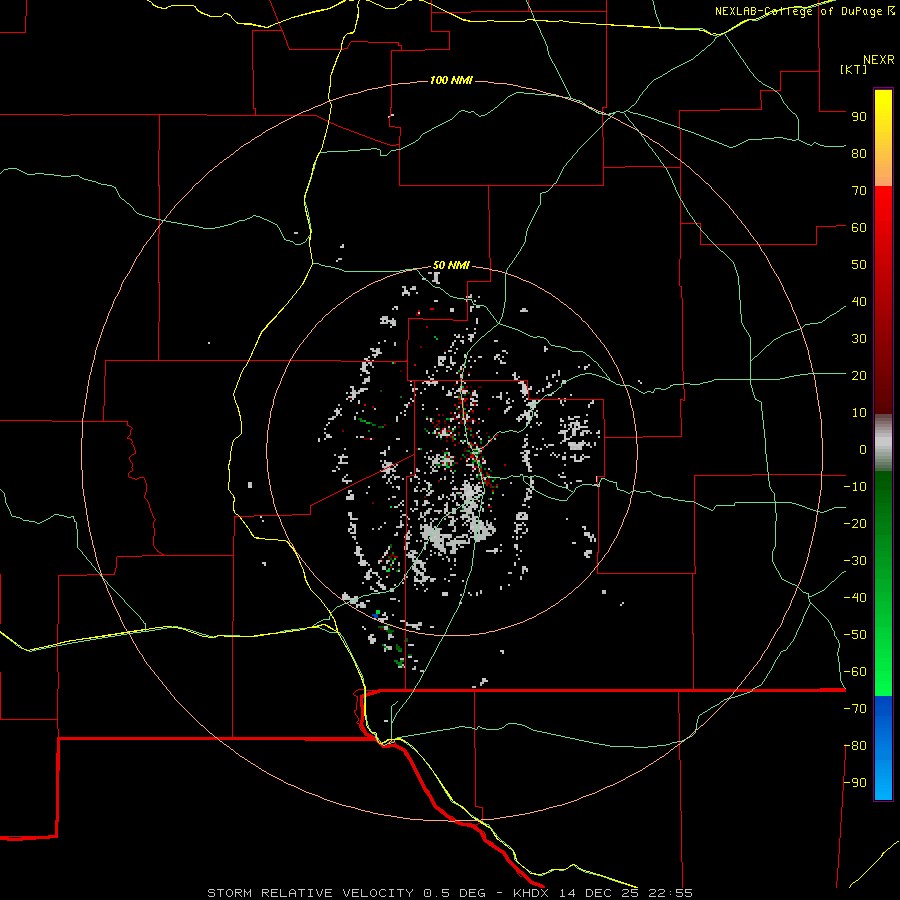Click the 50 value on the velocity scale
Image resolution: width=900 pixels, height=900 pixels.
click(x=859, y=265)
